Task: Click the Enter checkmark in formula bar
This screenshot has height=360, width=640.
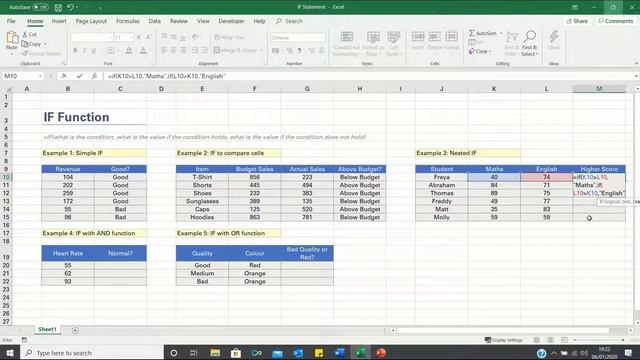Action: 80,76
